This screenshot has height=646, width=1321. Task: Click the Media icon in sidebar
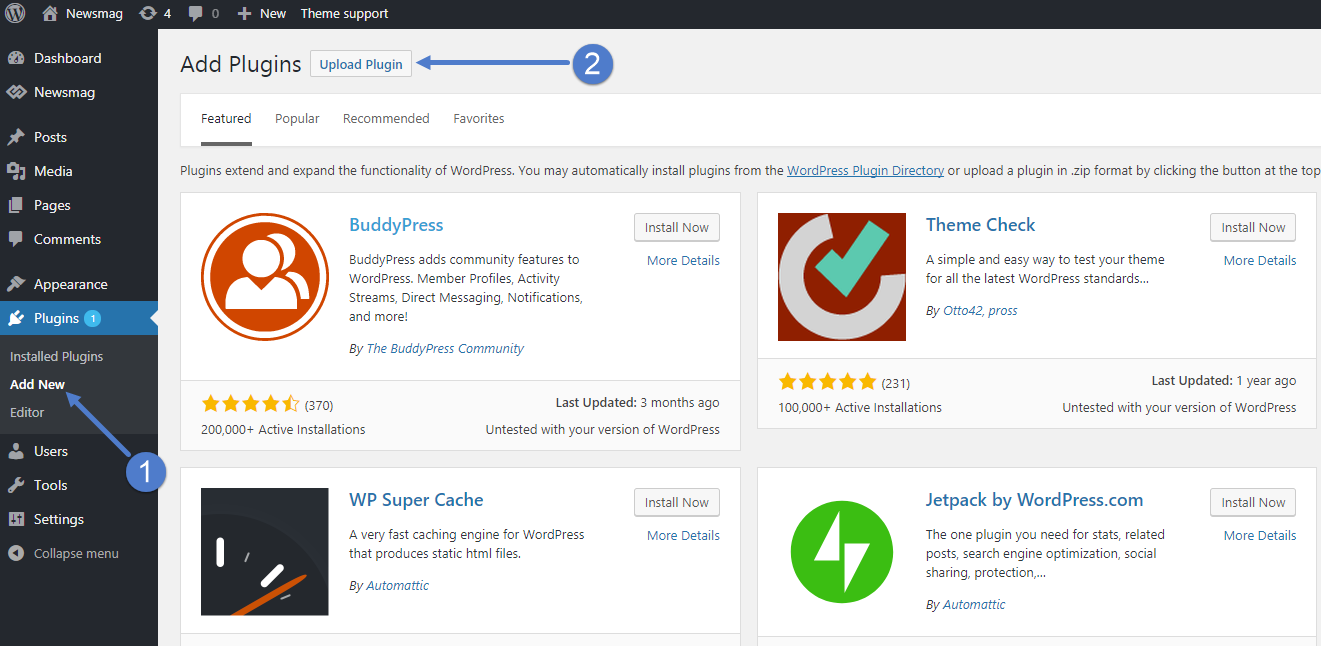(x=16, y=171)
